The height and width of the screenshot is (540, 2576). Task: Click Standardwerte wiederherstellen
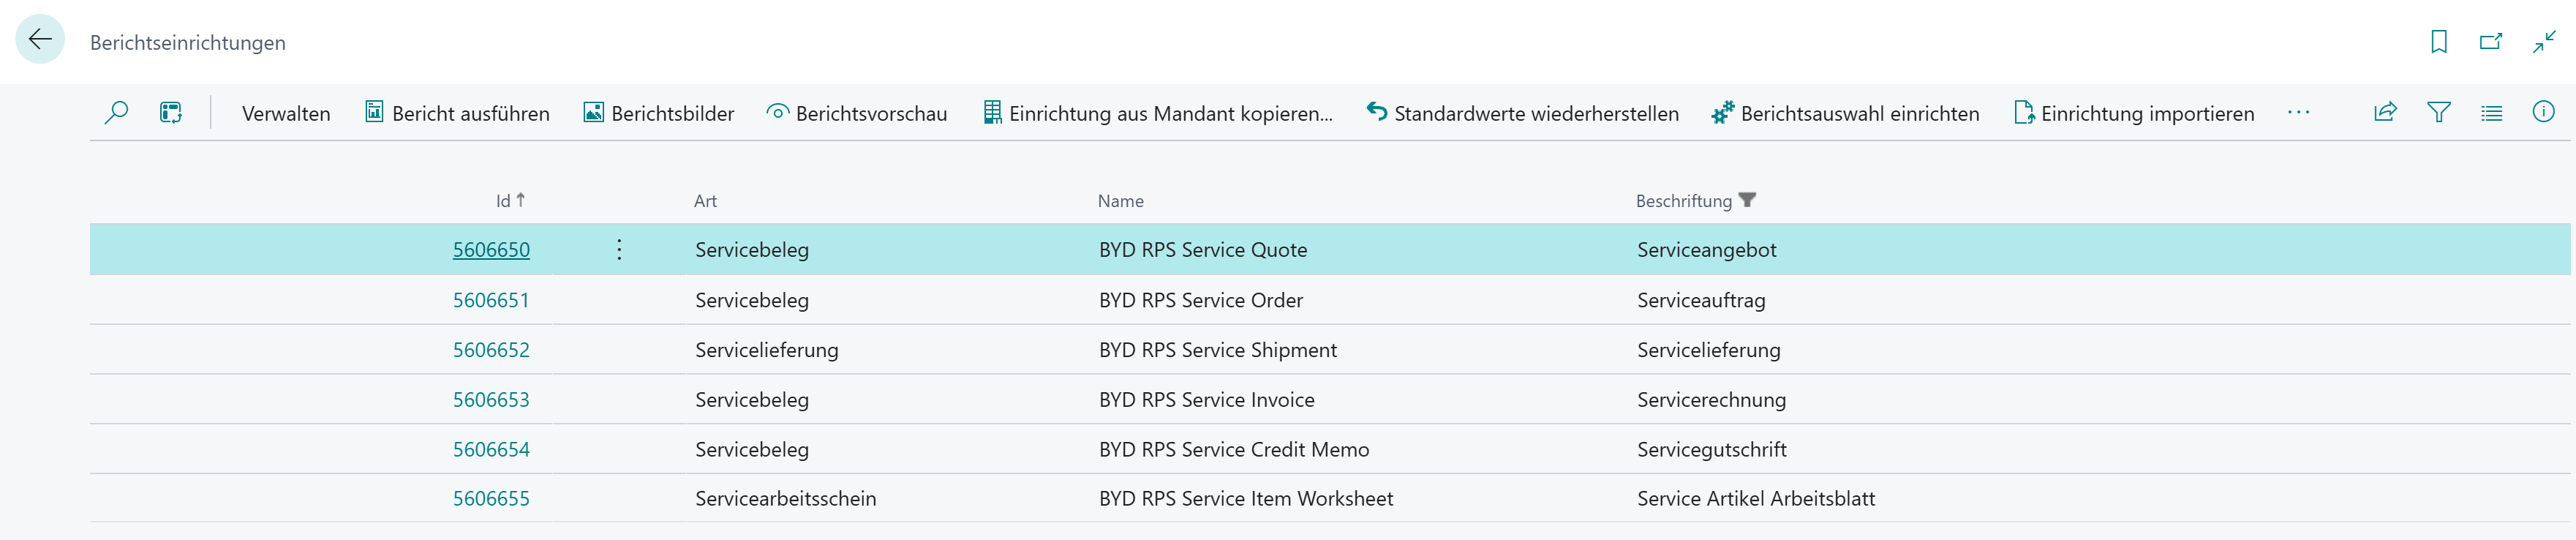click(x=1523, y=114)
